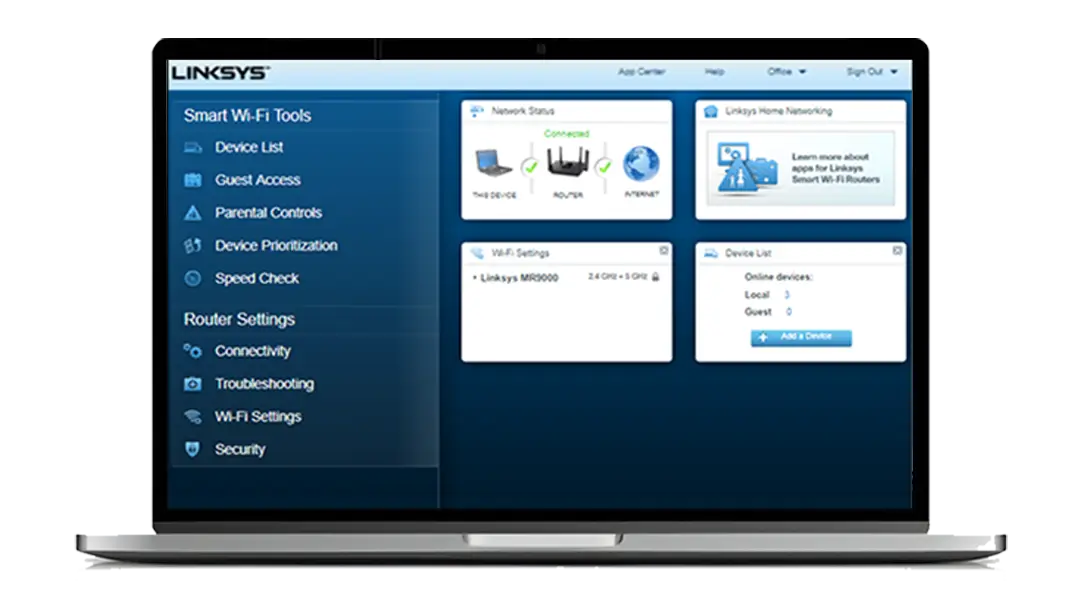
Task: Click the lock icon beside Linksys MR9000
Action: tap(656, 277)
